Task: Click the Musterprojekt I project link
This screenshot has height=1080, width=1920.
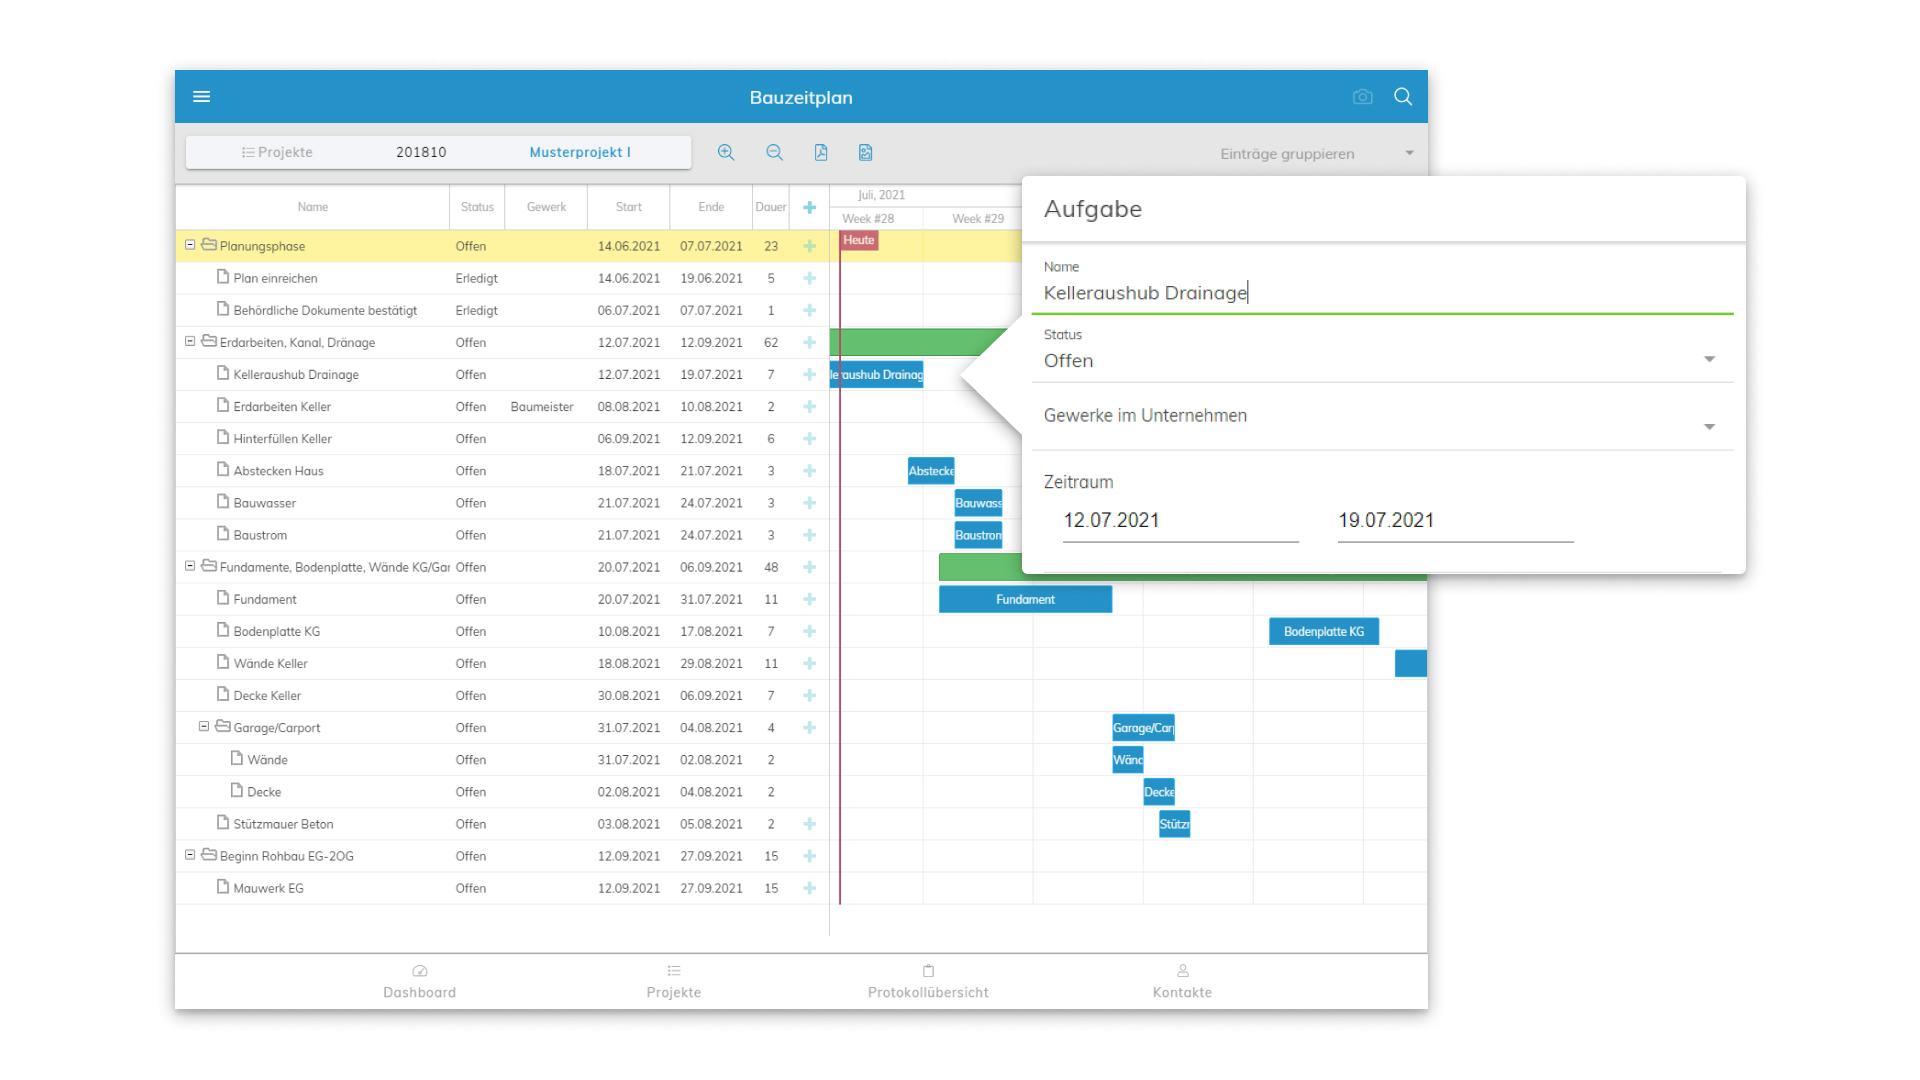Action: (580, 153)
